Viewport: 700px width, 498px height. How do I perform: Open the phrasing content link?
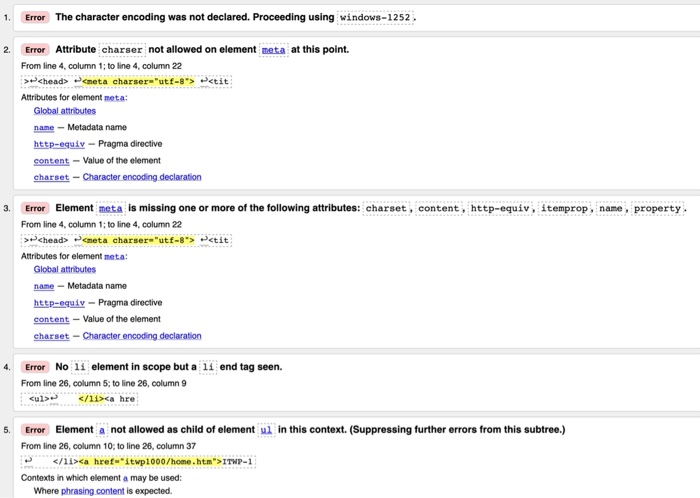pyautogui.click(x=92, y=491)
